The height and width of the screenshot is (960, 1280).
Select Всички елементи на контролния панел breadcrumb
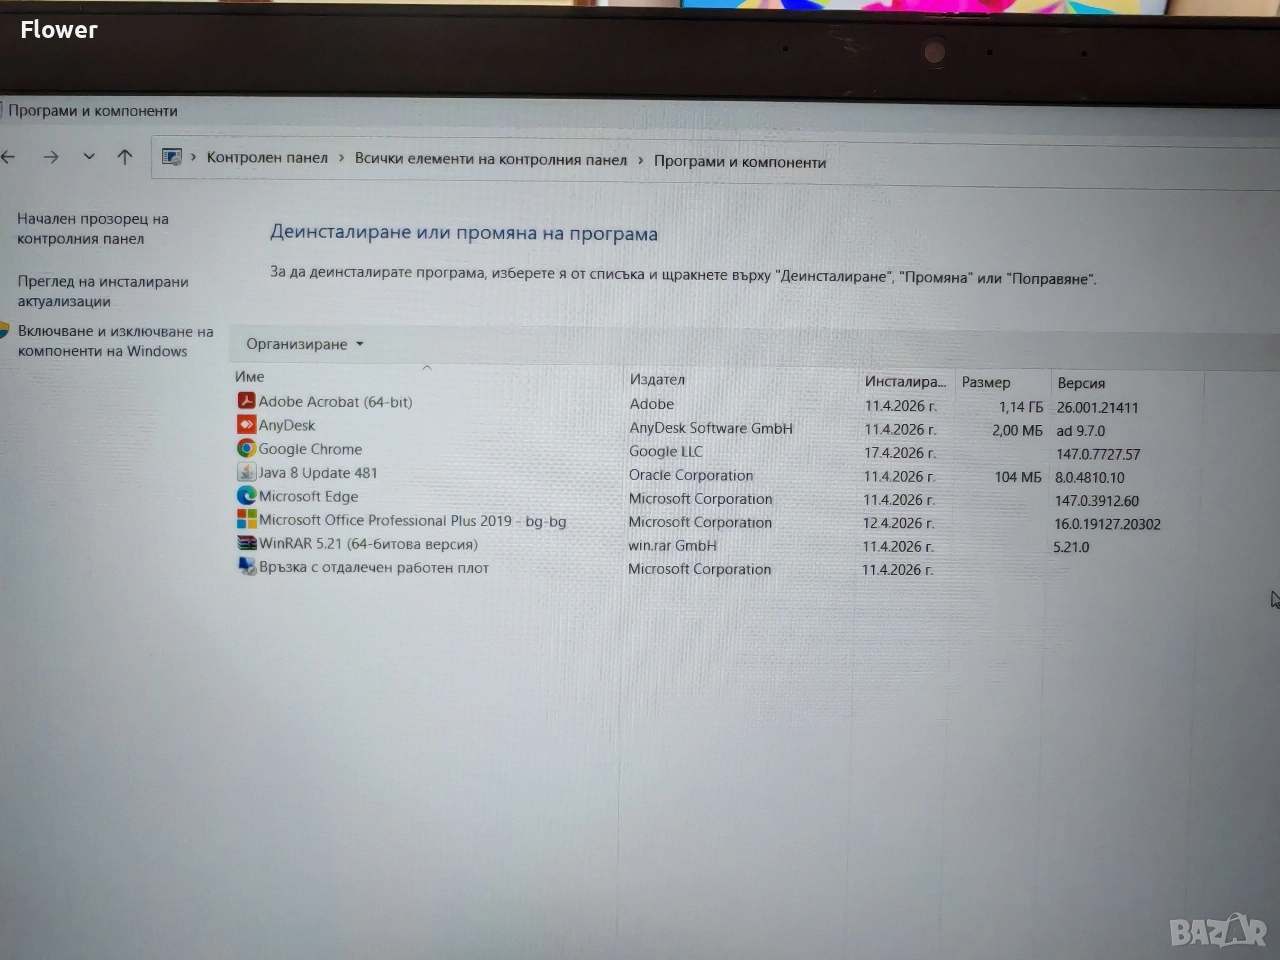491,160
